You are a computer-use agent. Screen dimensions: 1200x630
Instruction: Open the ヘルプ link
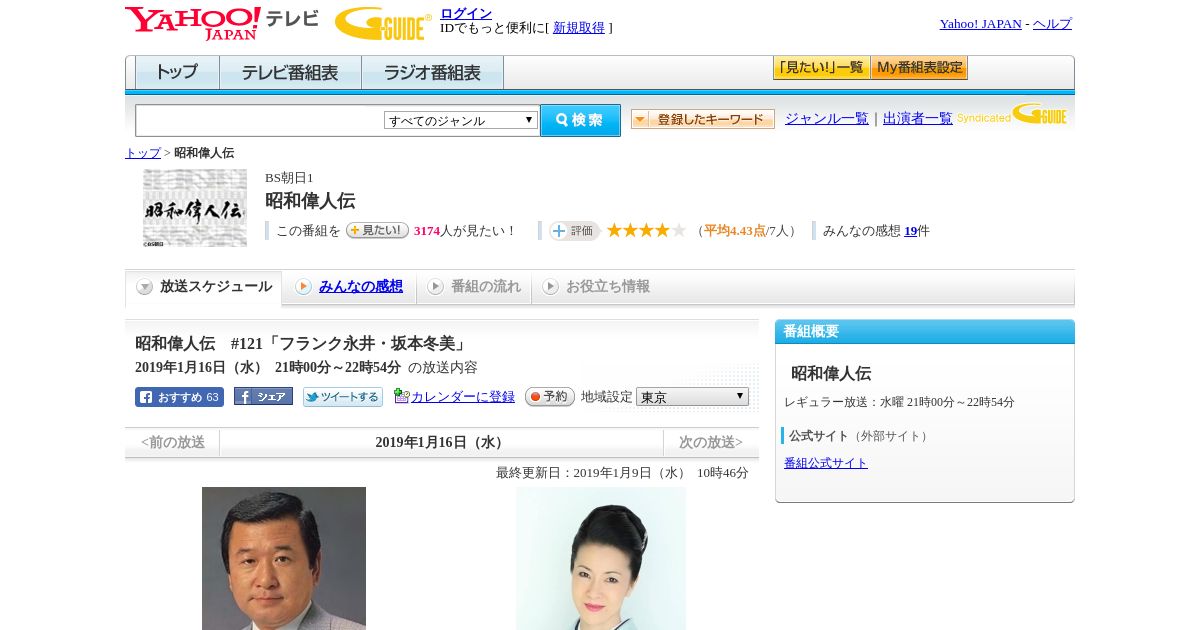[1052, 24]
